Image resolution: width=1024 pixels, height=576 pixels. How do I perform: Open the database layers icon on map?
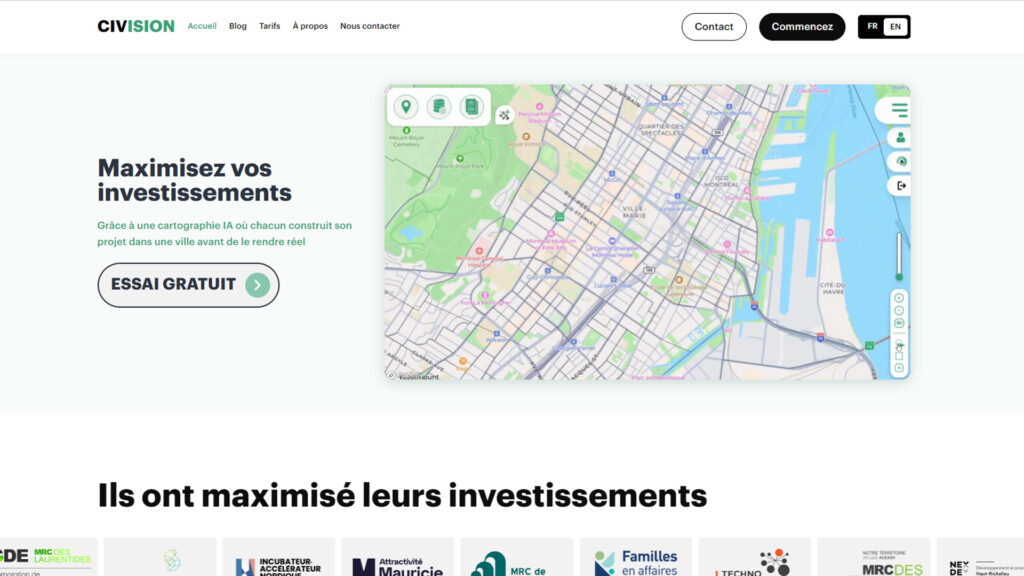pos(439,107)
